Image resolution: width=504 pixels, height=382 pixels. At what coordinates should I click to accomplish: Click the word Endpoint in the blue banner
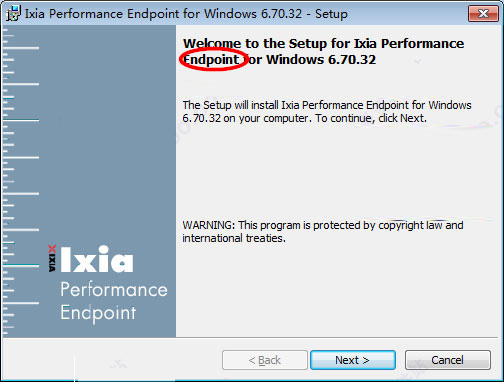coord(98,313)
